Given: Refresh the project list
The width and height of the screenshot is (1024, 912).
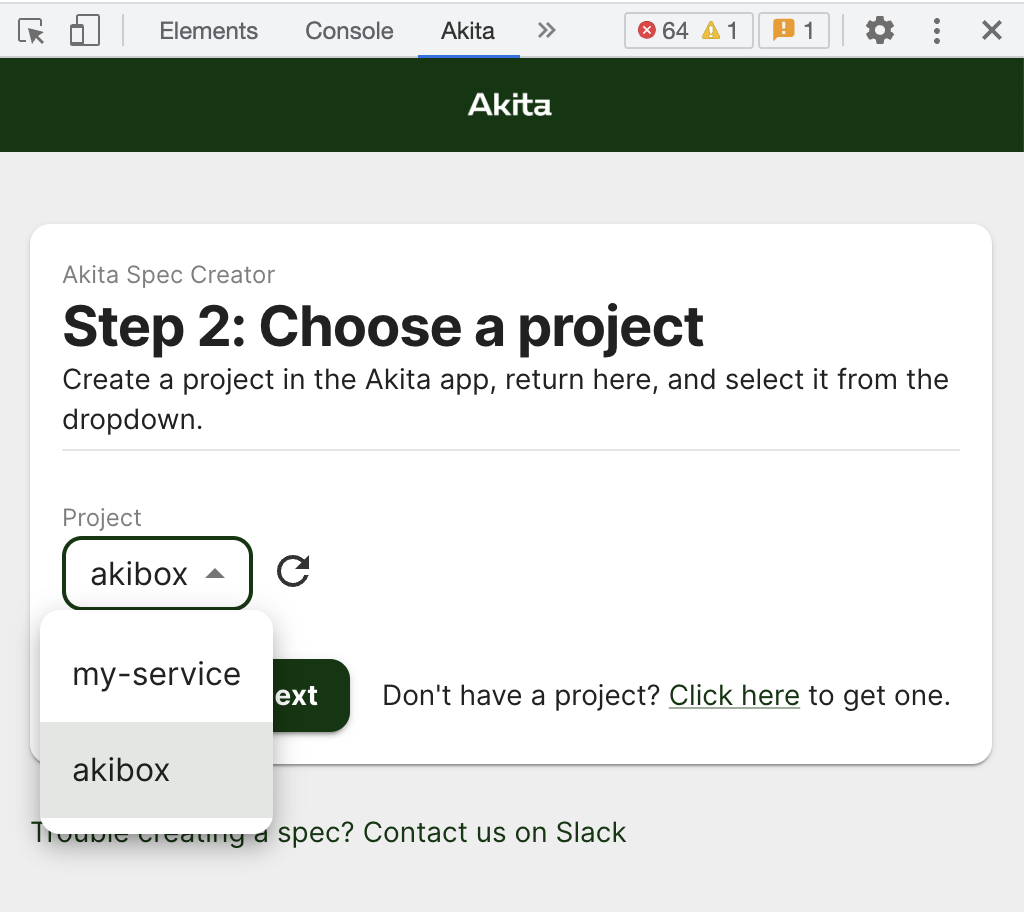Looking at the screenshot, I should tap(293, 572).
